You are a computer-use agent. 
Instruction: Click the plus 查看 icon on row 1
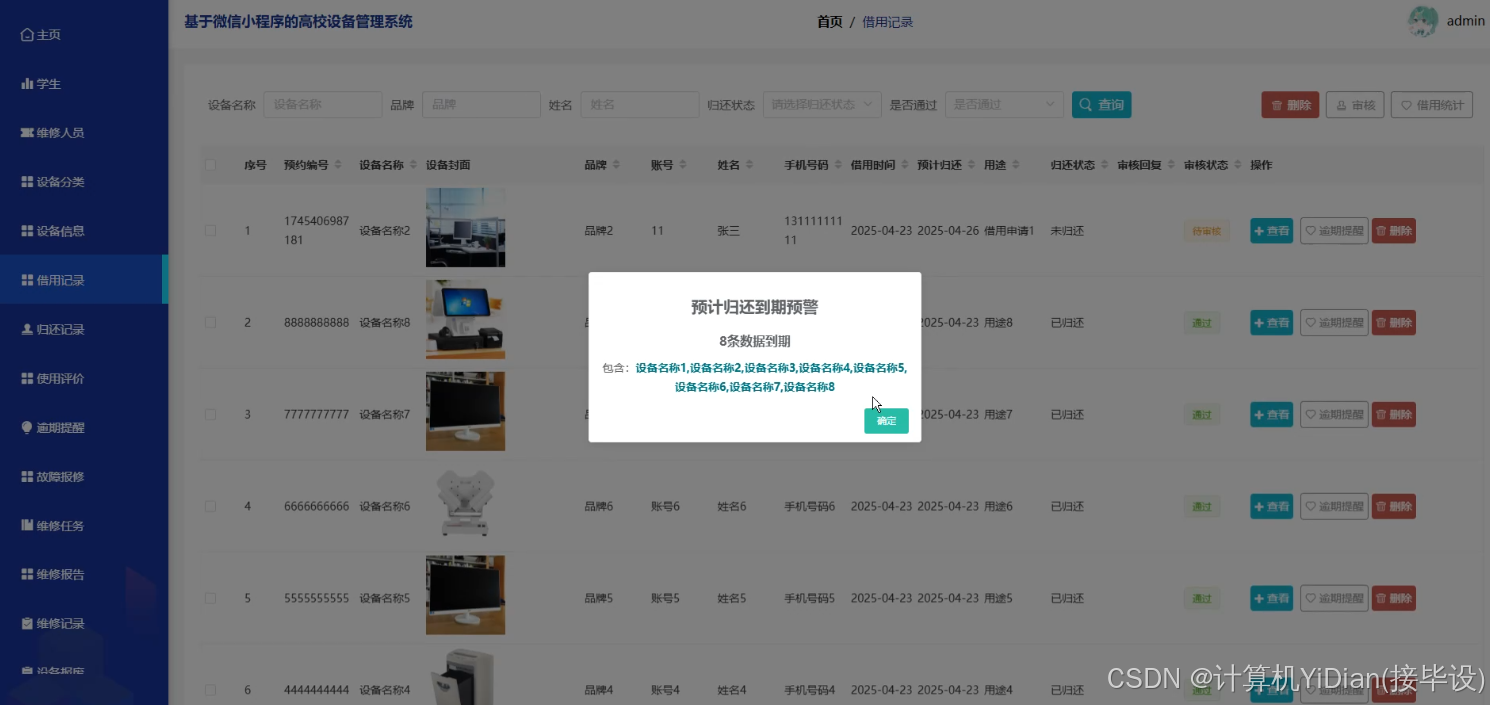pos(1258,230)
